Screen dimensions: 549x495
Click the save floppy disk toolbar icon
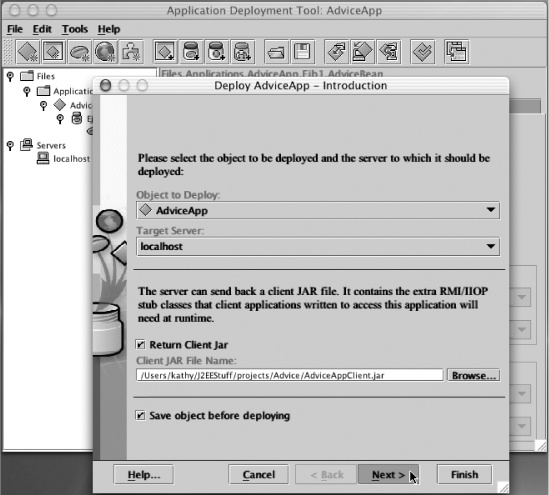(302, 52)
